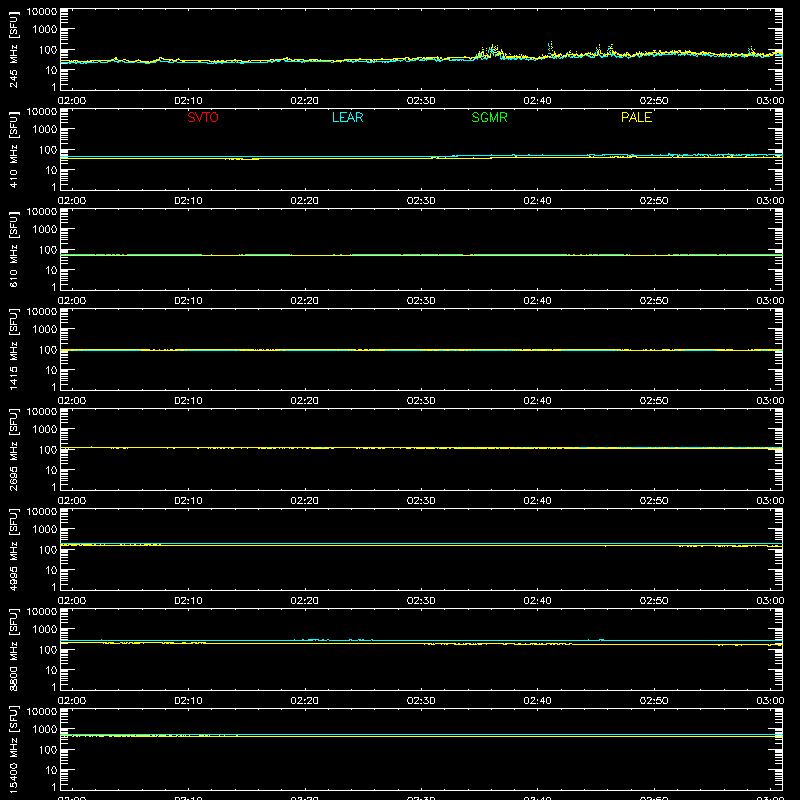Screen dimensions: 800x800
Task: Click the red SVTO station legend label
Action: click(x=203, y=117)
